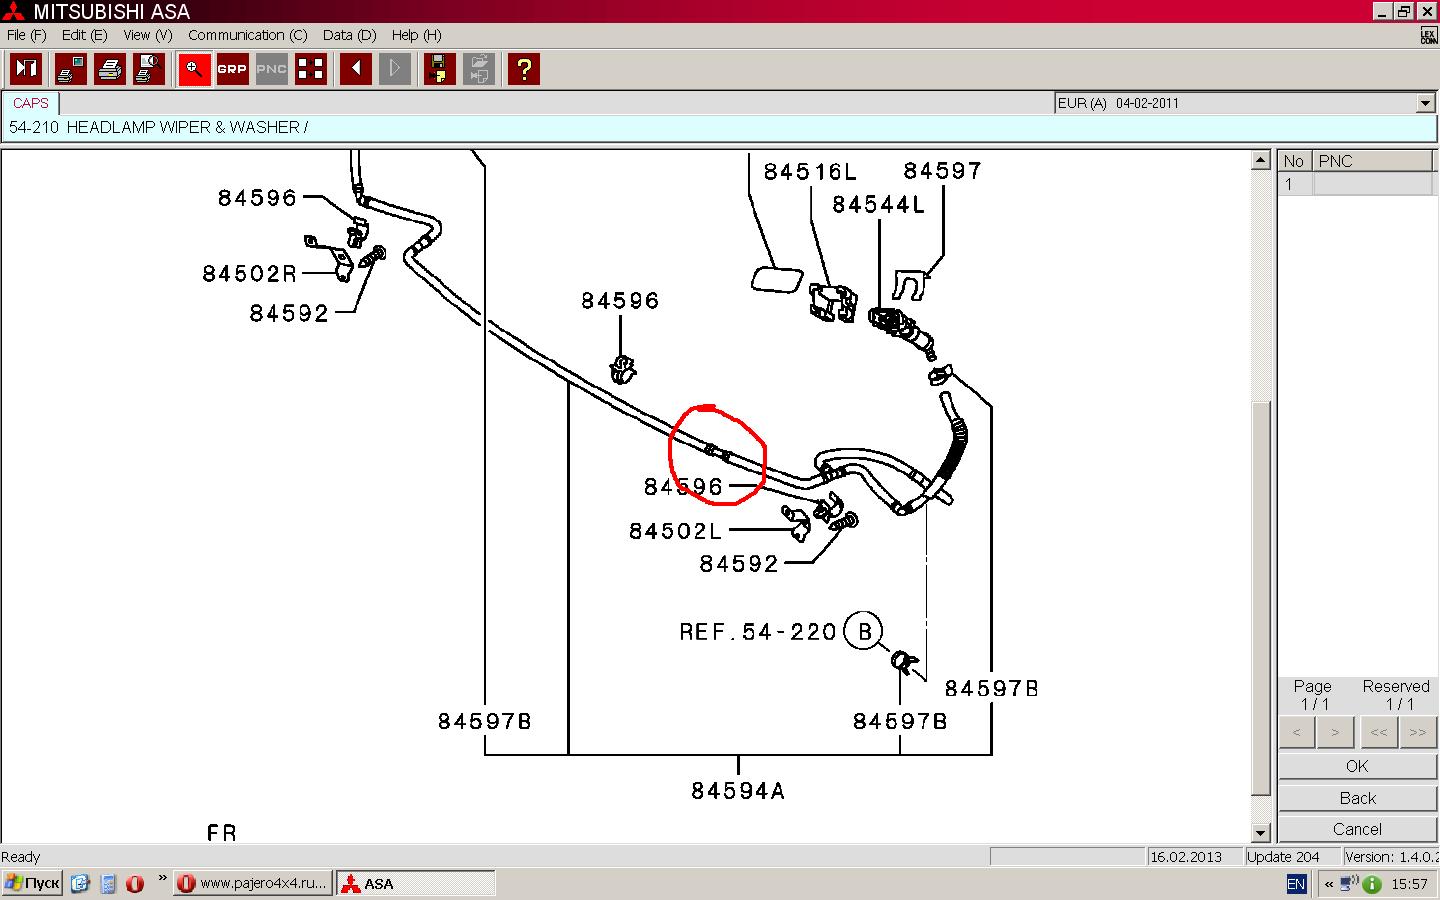The width and height of the screenshot is (1440, 900).
Task: Open the Communication (C) menu
Action: (x=248, y=35)
